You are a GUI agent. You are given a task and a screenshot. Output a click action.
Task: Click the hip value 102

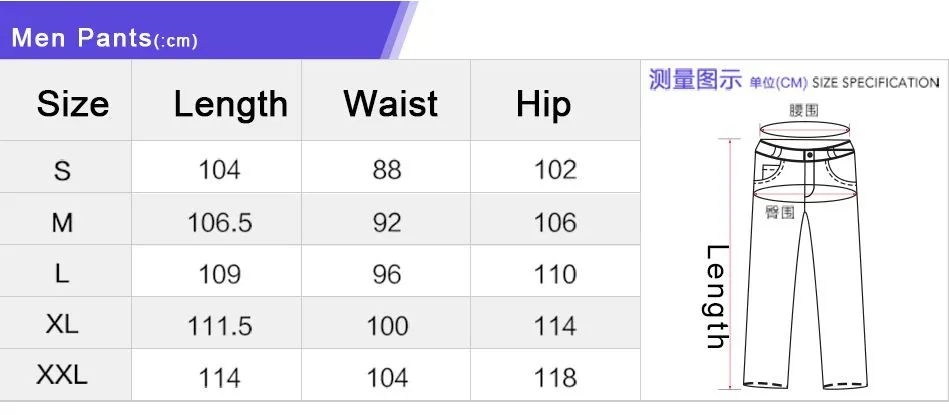point(555,170)
